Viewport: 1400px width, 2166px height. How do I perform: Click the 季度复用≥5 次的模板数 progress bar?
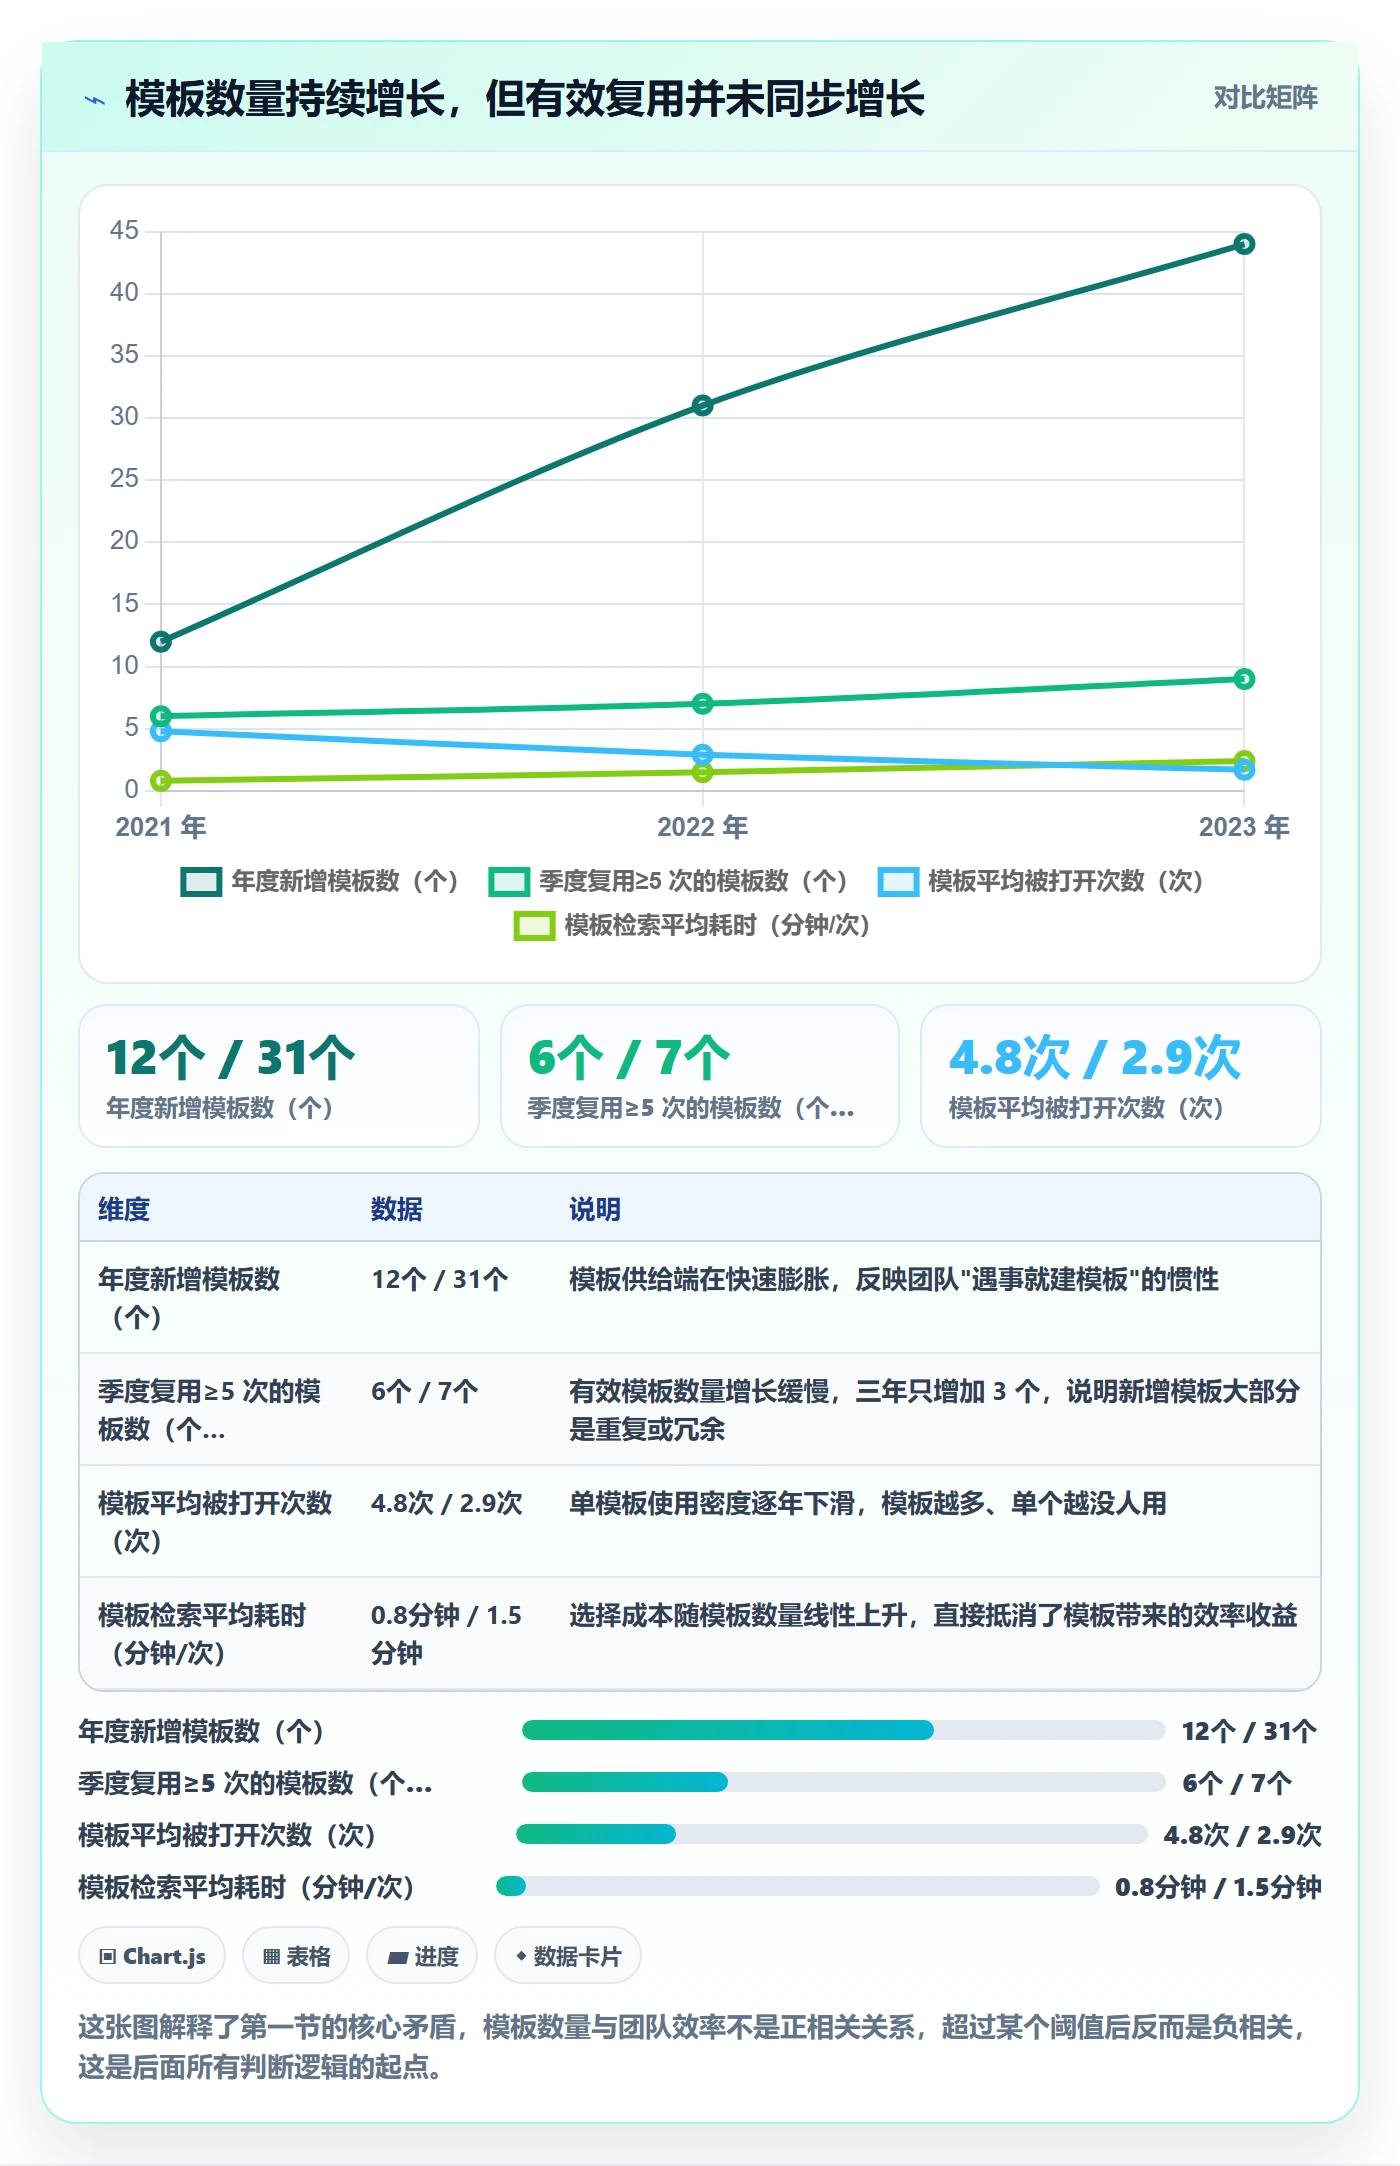(844, 1782)
